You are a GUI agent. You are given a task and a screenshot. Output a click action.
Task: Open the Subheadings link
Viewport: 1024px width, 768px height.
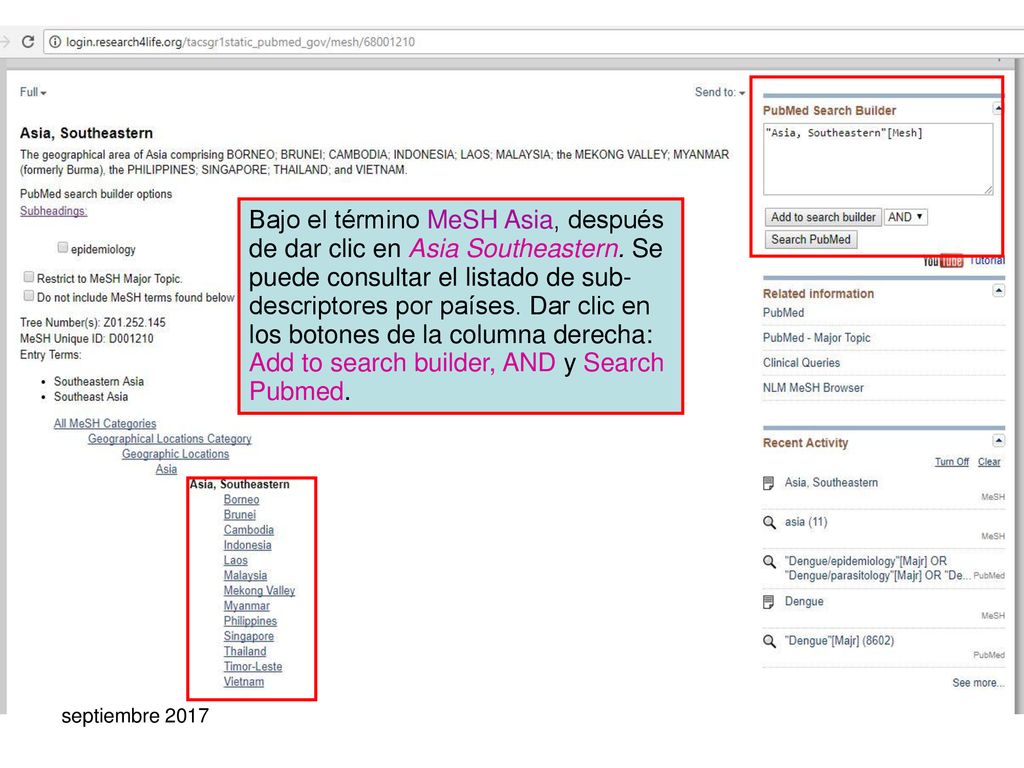click(54, 211)
